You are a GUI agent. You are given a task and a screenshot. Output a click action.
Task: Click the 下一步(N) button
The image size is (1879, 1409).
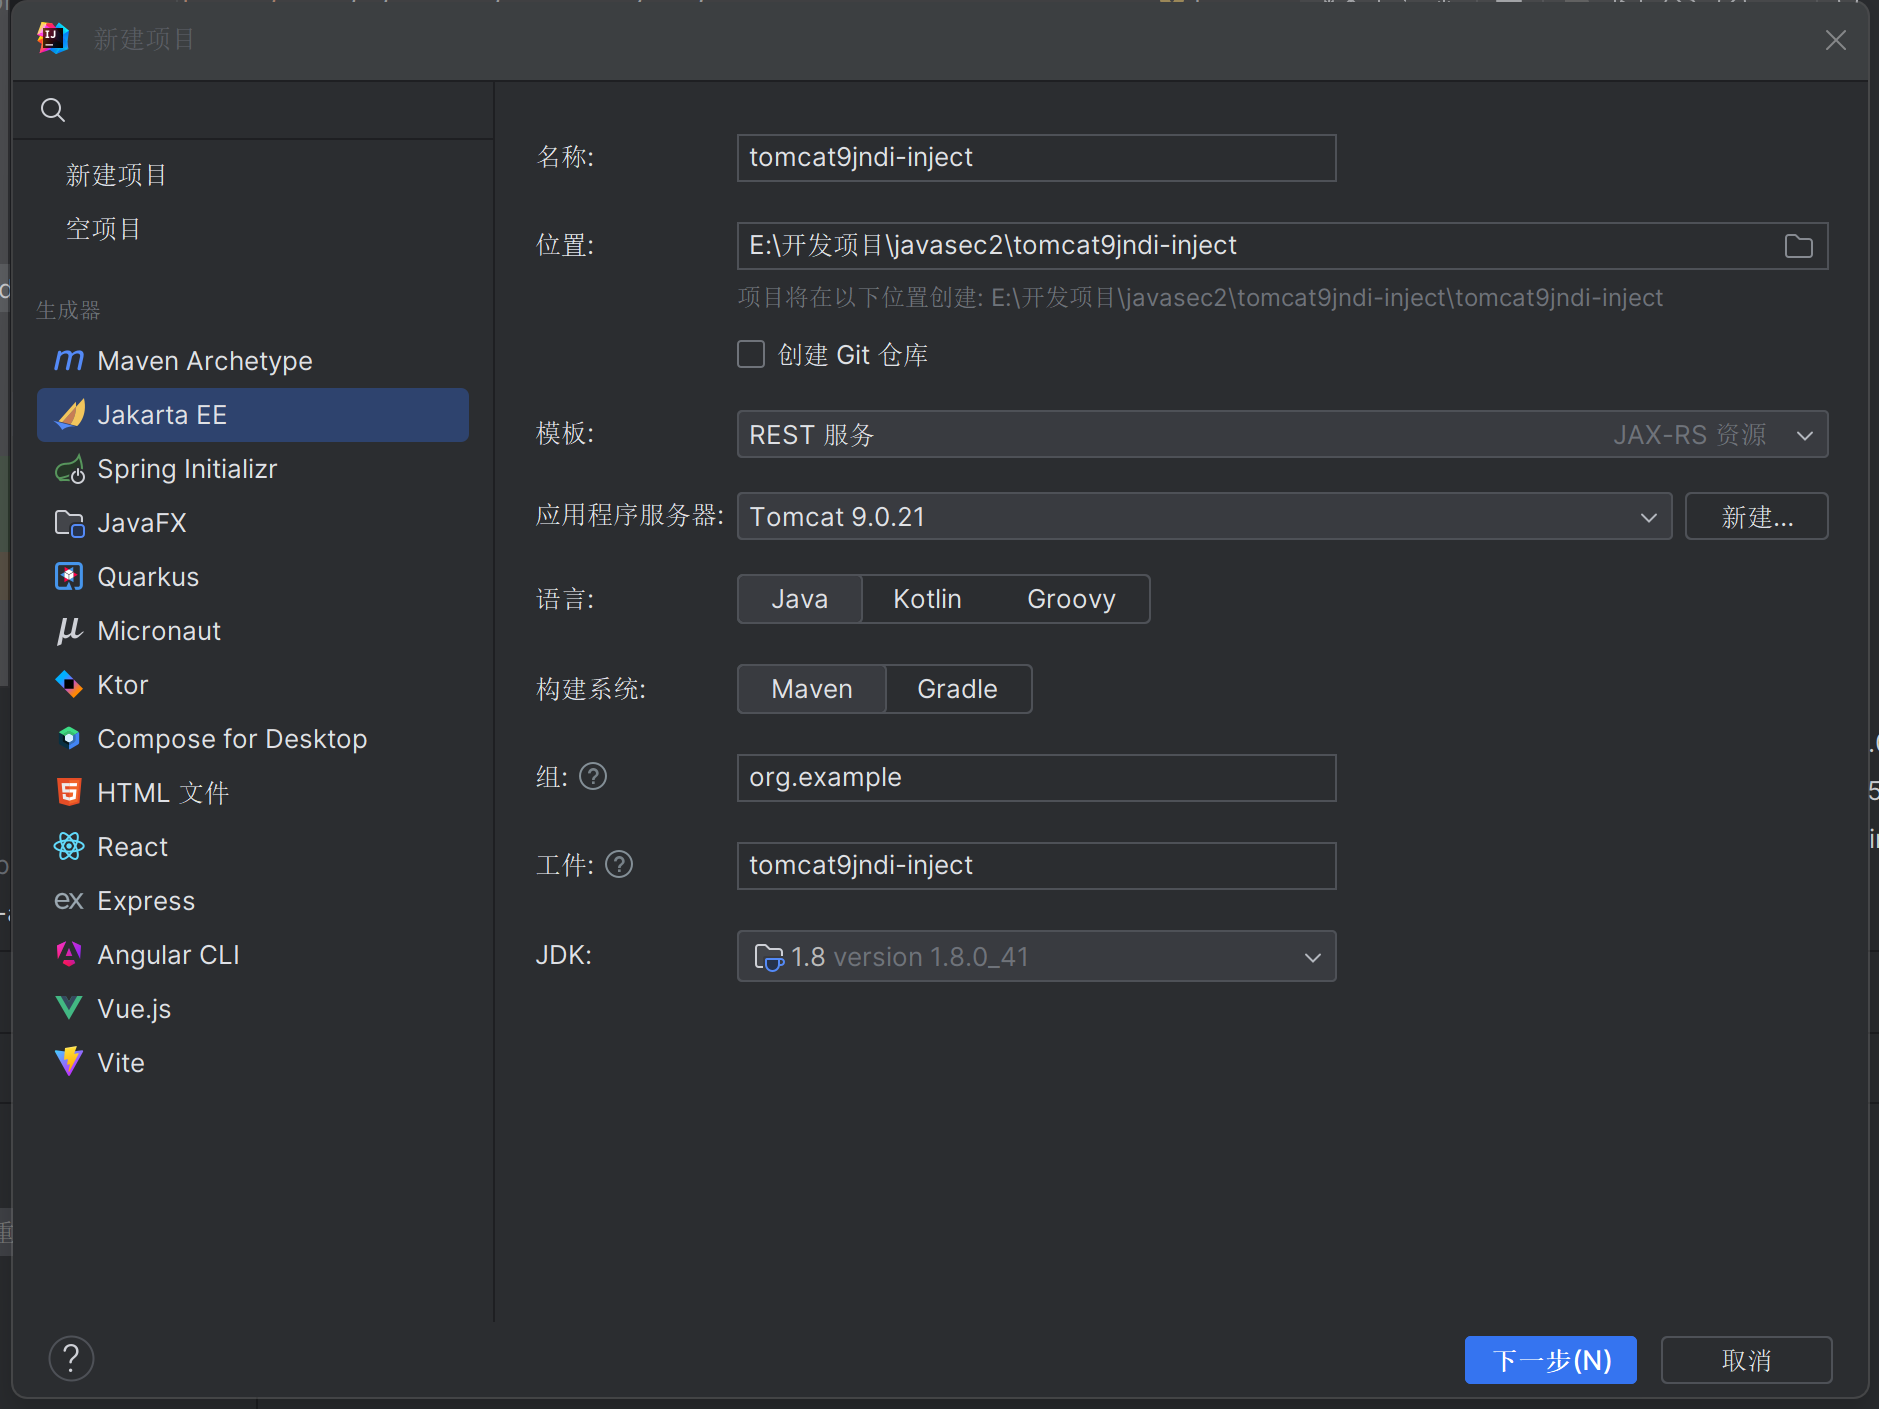click(x=1550, y=1360)
